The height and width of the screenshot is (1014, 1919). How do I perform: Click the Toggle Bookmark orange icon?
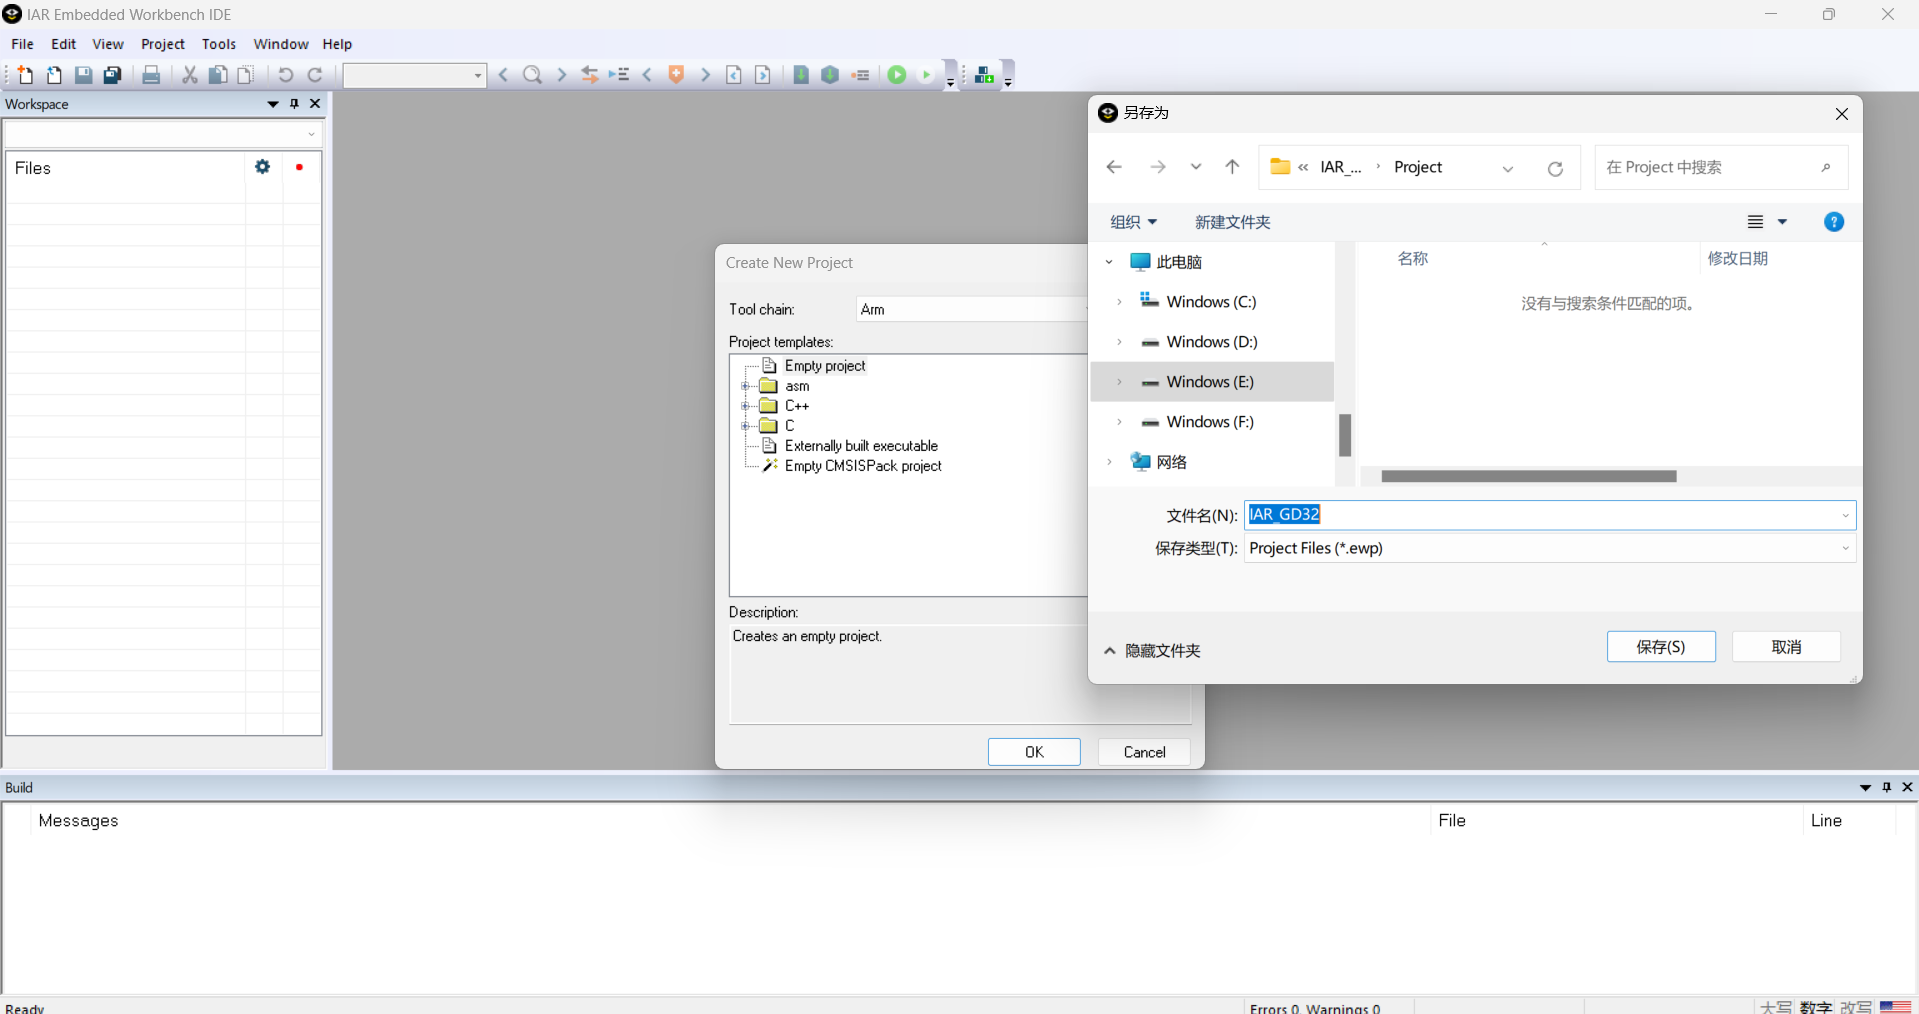677,75
